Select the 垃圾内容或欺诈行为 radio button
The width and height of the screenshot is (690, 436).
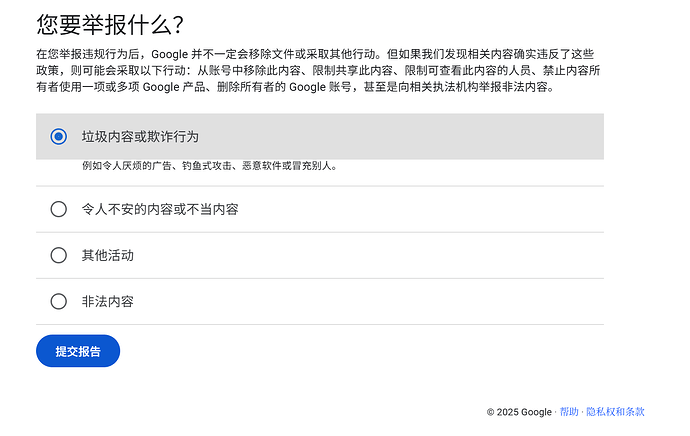tap(59, 136)
